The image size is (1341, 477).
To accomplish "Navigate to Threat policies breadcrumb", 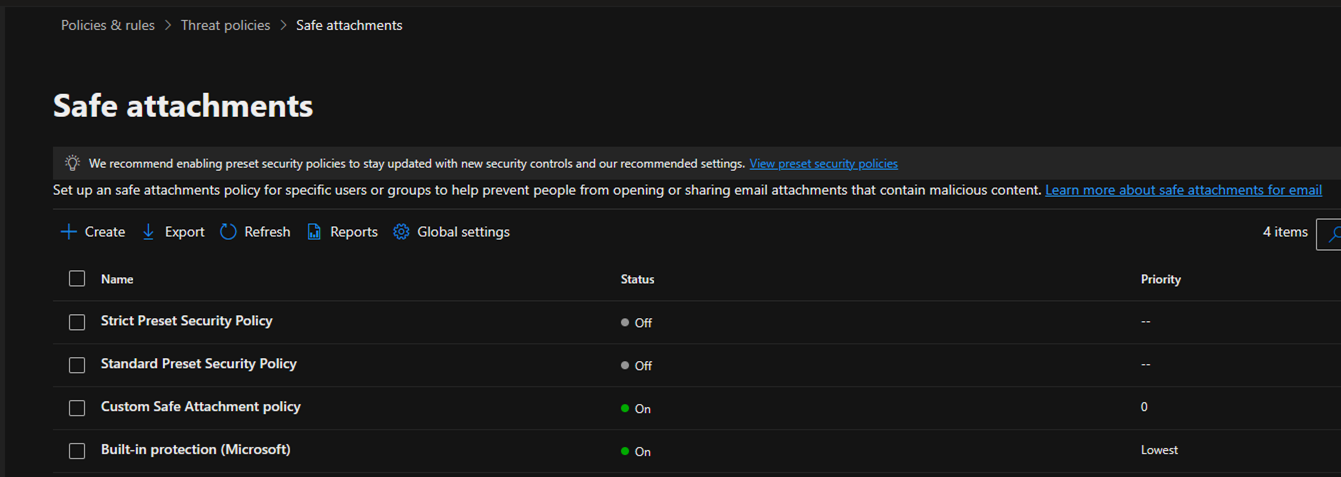I will click(x=225, y=25).
